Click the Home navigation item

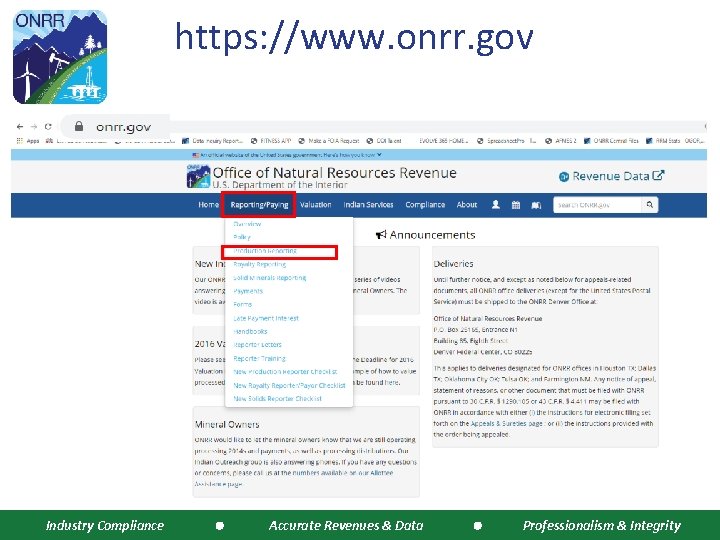tap(208, 205)
